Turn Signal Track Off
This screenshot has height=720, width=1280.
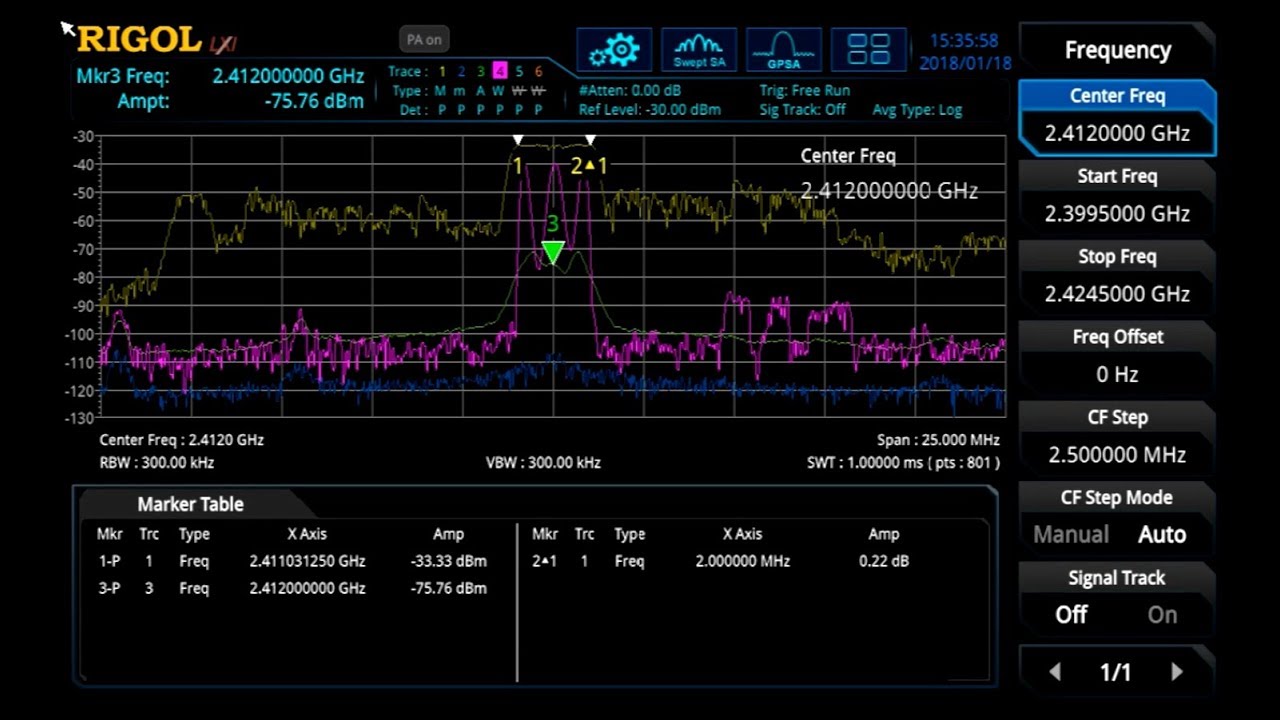click(x=1071, y=615)
